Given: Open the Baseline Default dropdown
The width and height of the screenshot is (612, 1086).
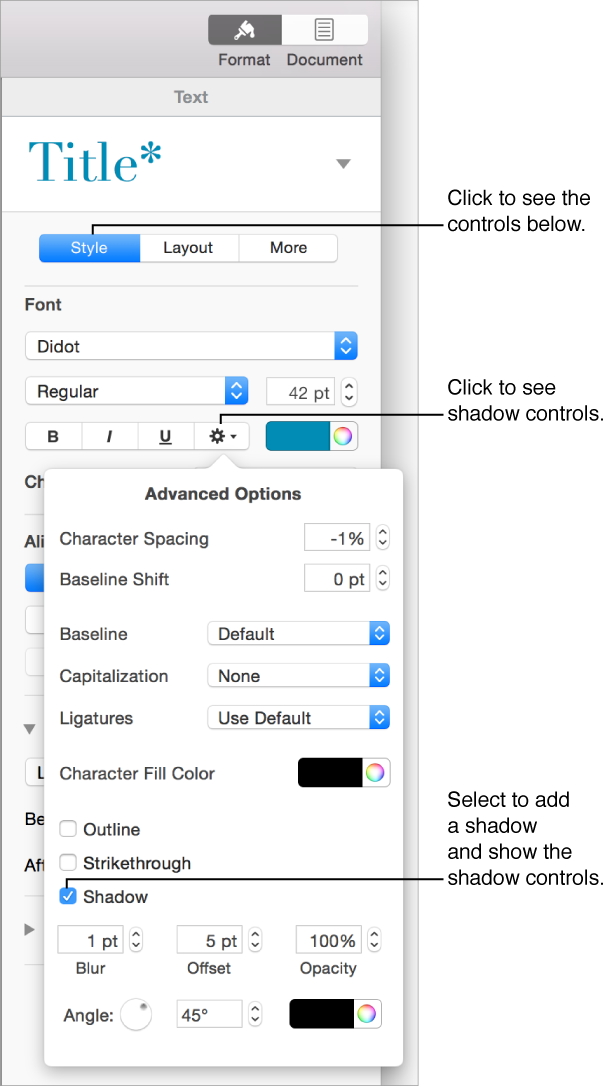Looking at the screenshot, I should click(298, 634).
